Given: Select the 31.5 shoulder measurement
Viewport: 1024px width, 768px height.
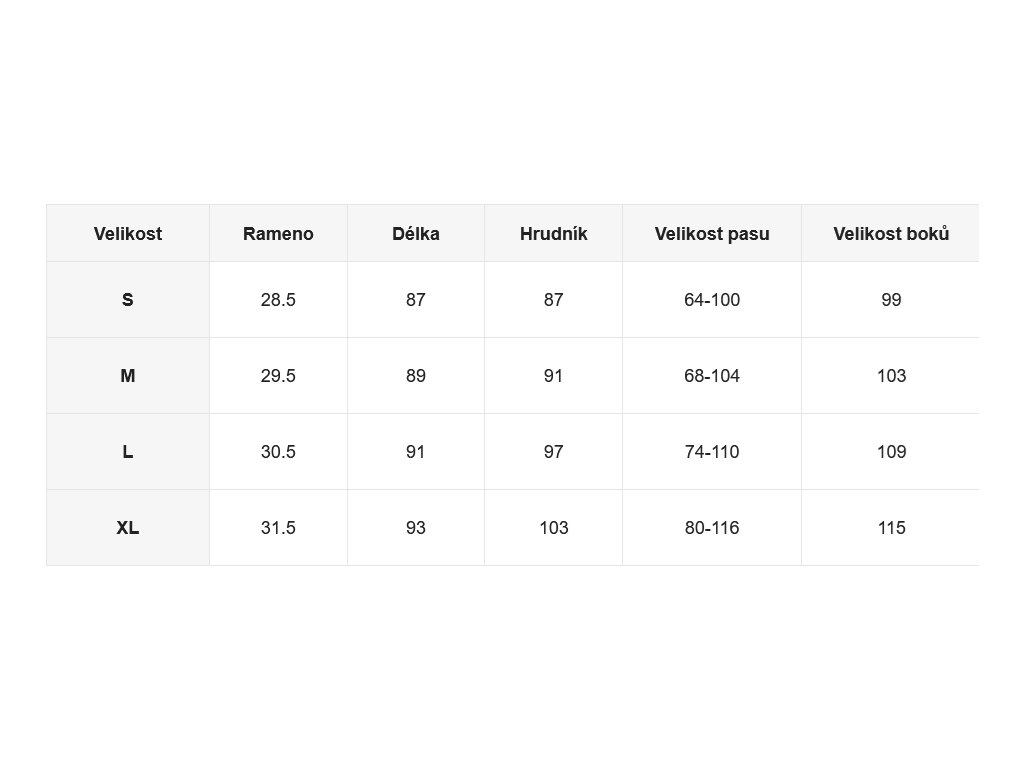Looking at the screenshot, I should point(278,528).
